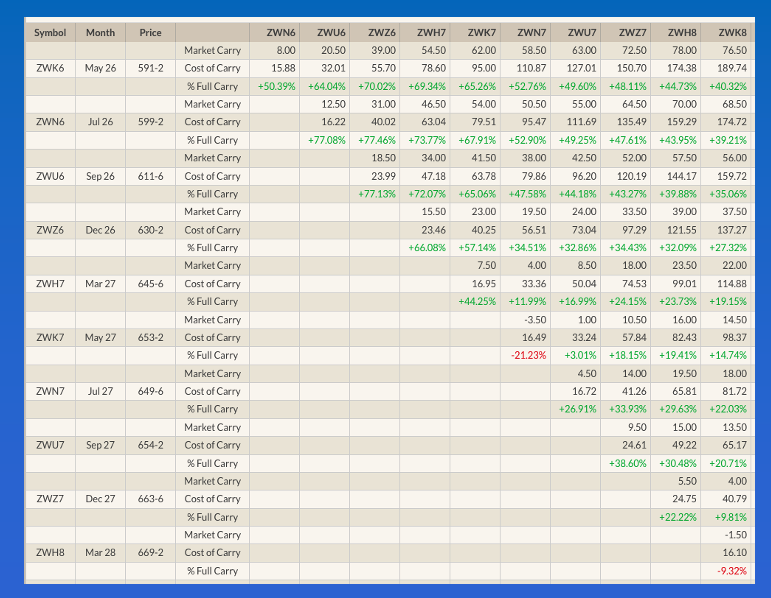
Task: Select the ZWZ7 symbol in Symbol column
Action: (50, 498)
